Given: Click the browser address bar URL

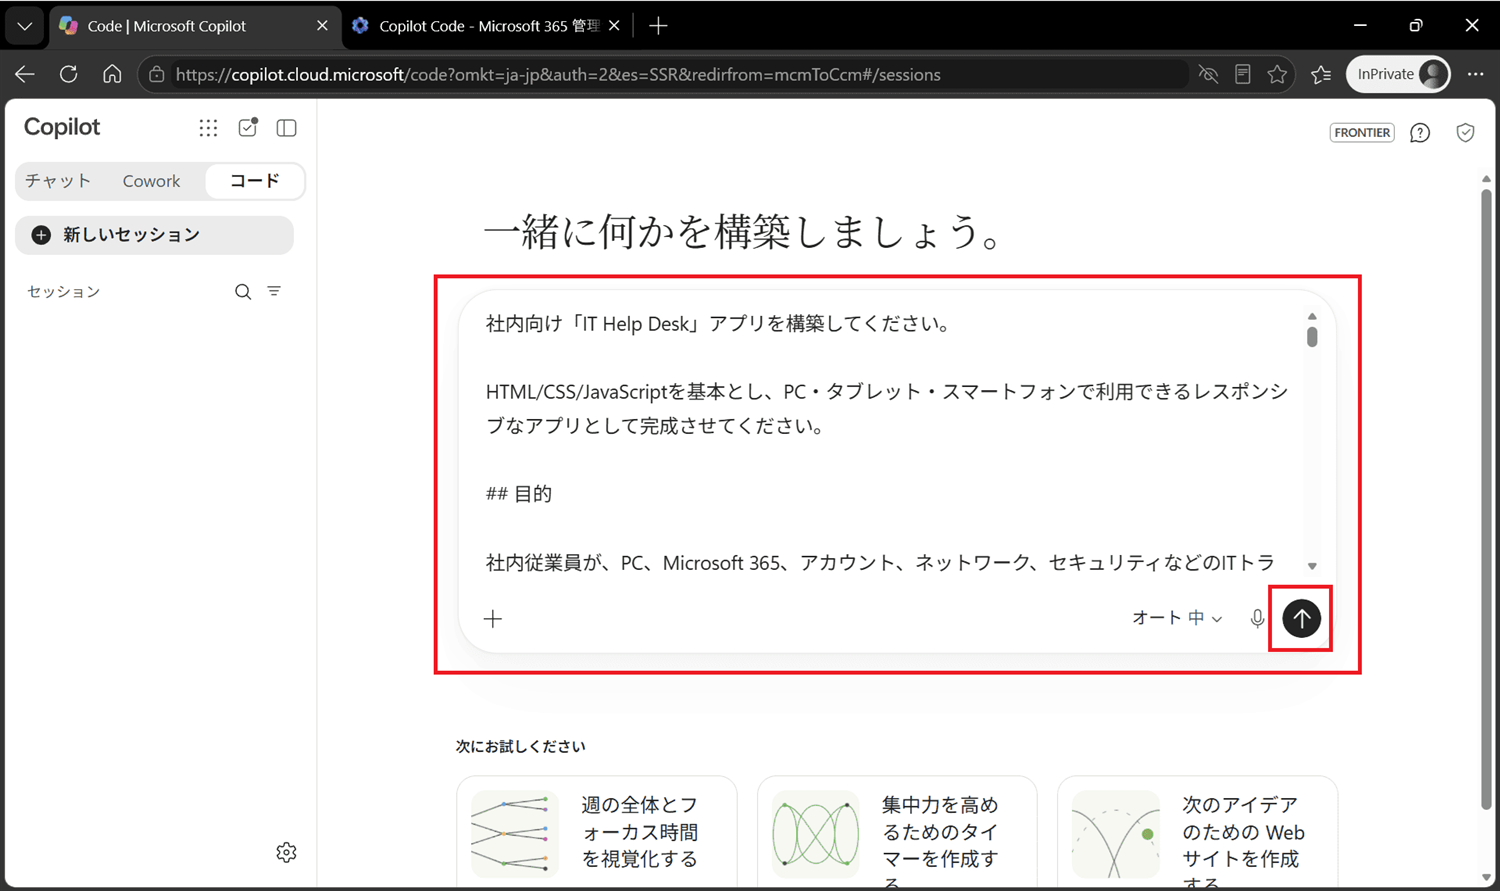Looking at the screenshot, I should point(558,74).
